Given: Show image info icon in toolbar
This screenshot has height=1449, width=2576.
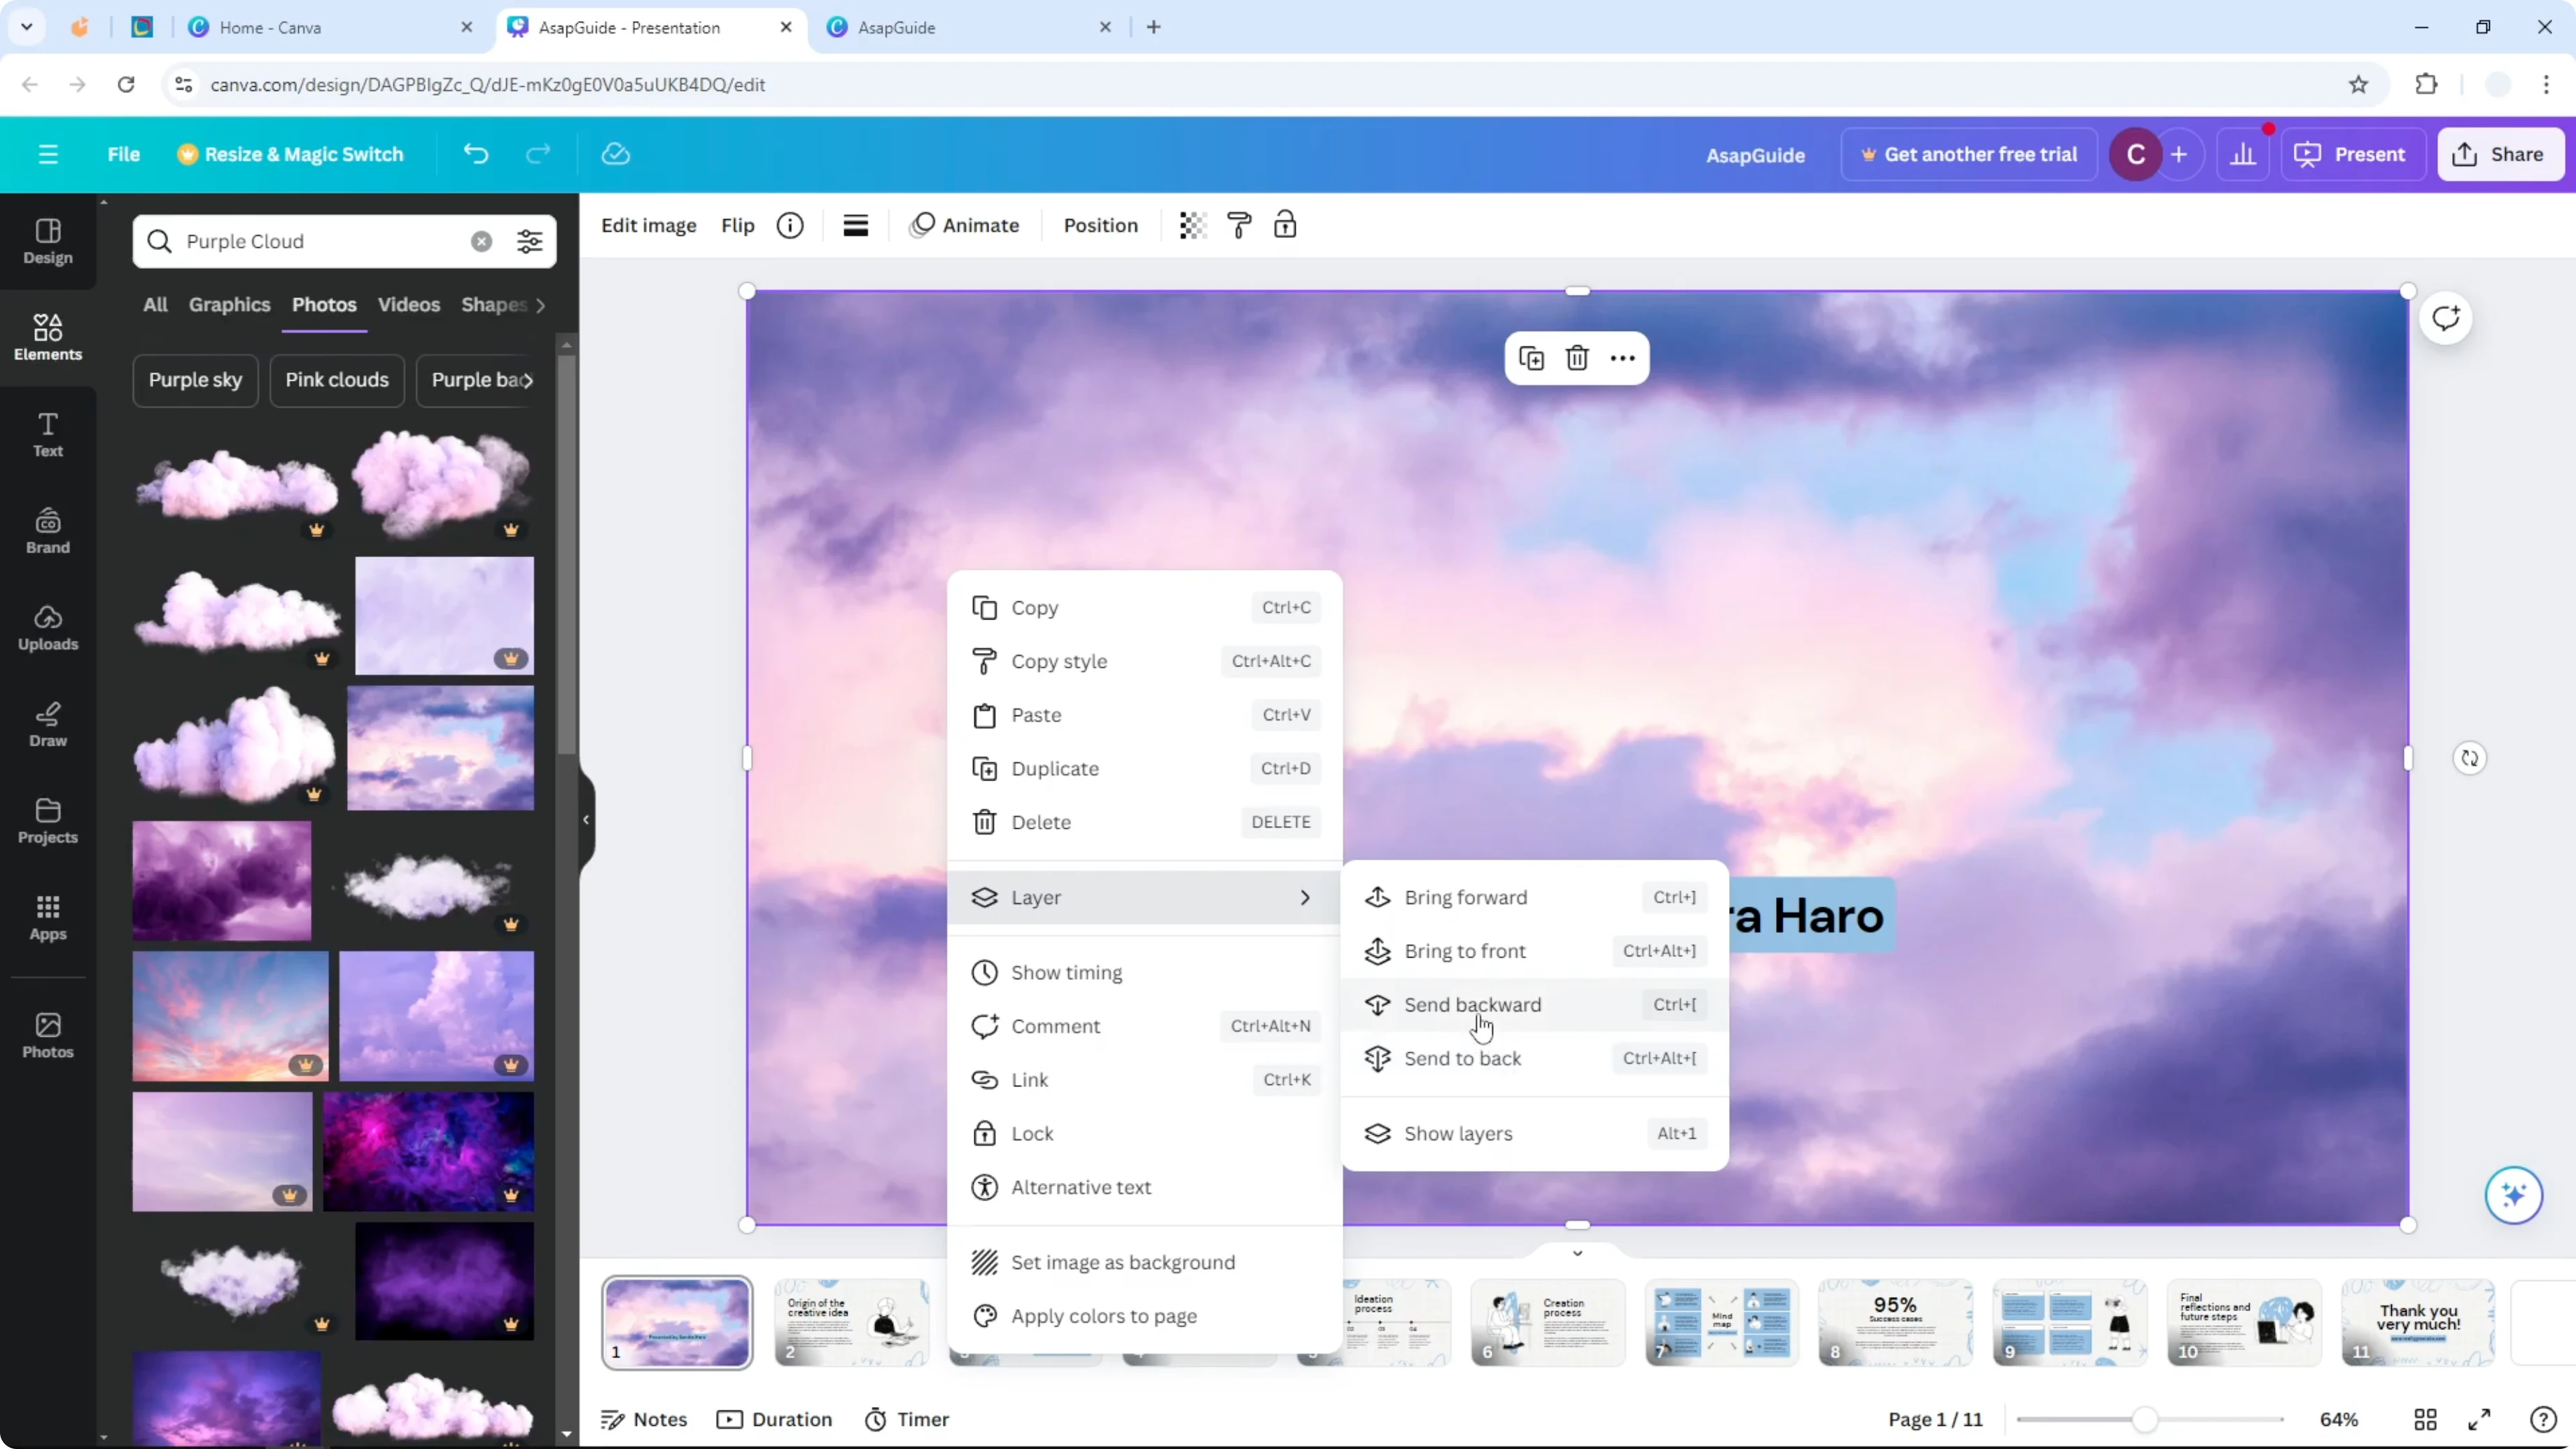Looking at the screenshot, I should click(x=790, y=225).
